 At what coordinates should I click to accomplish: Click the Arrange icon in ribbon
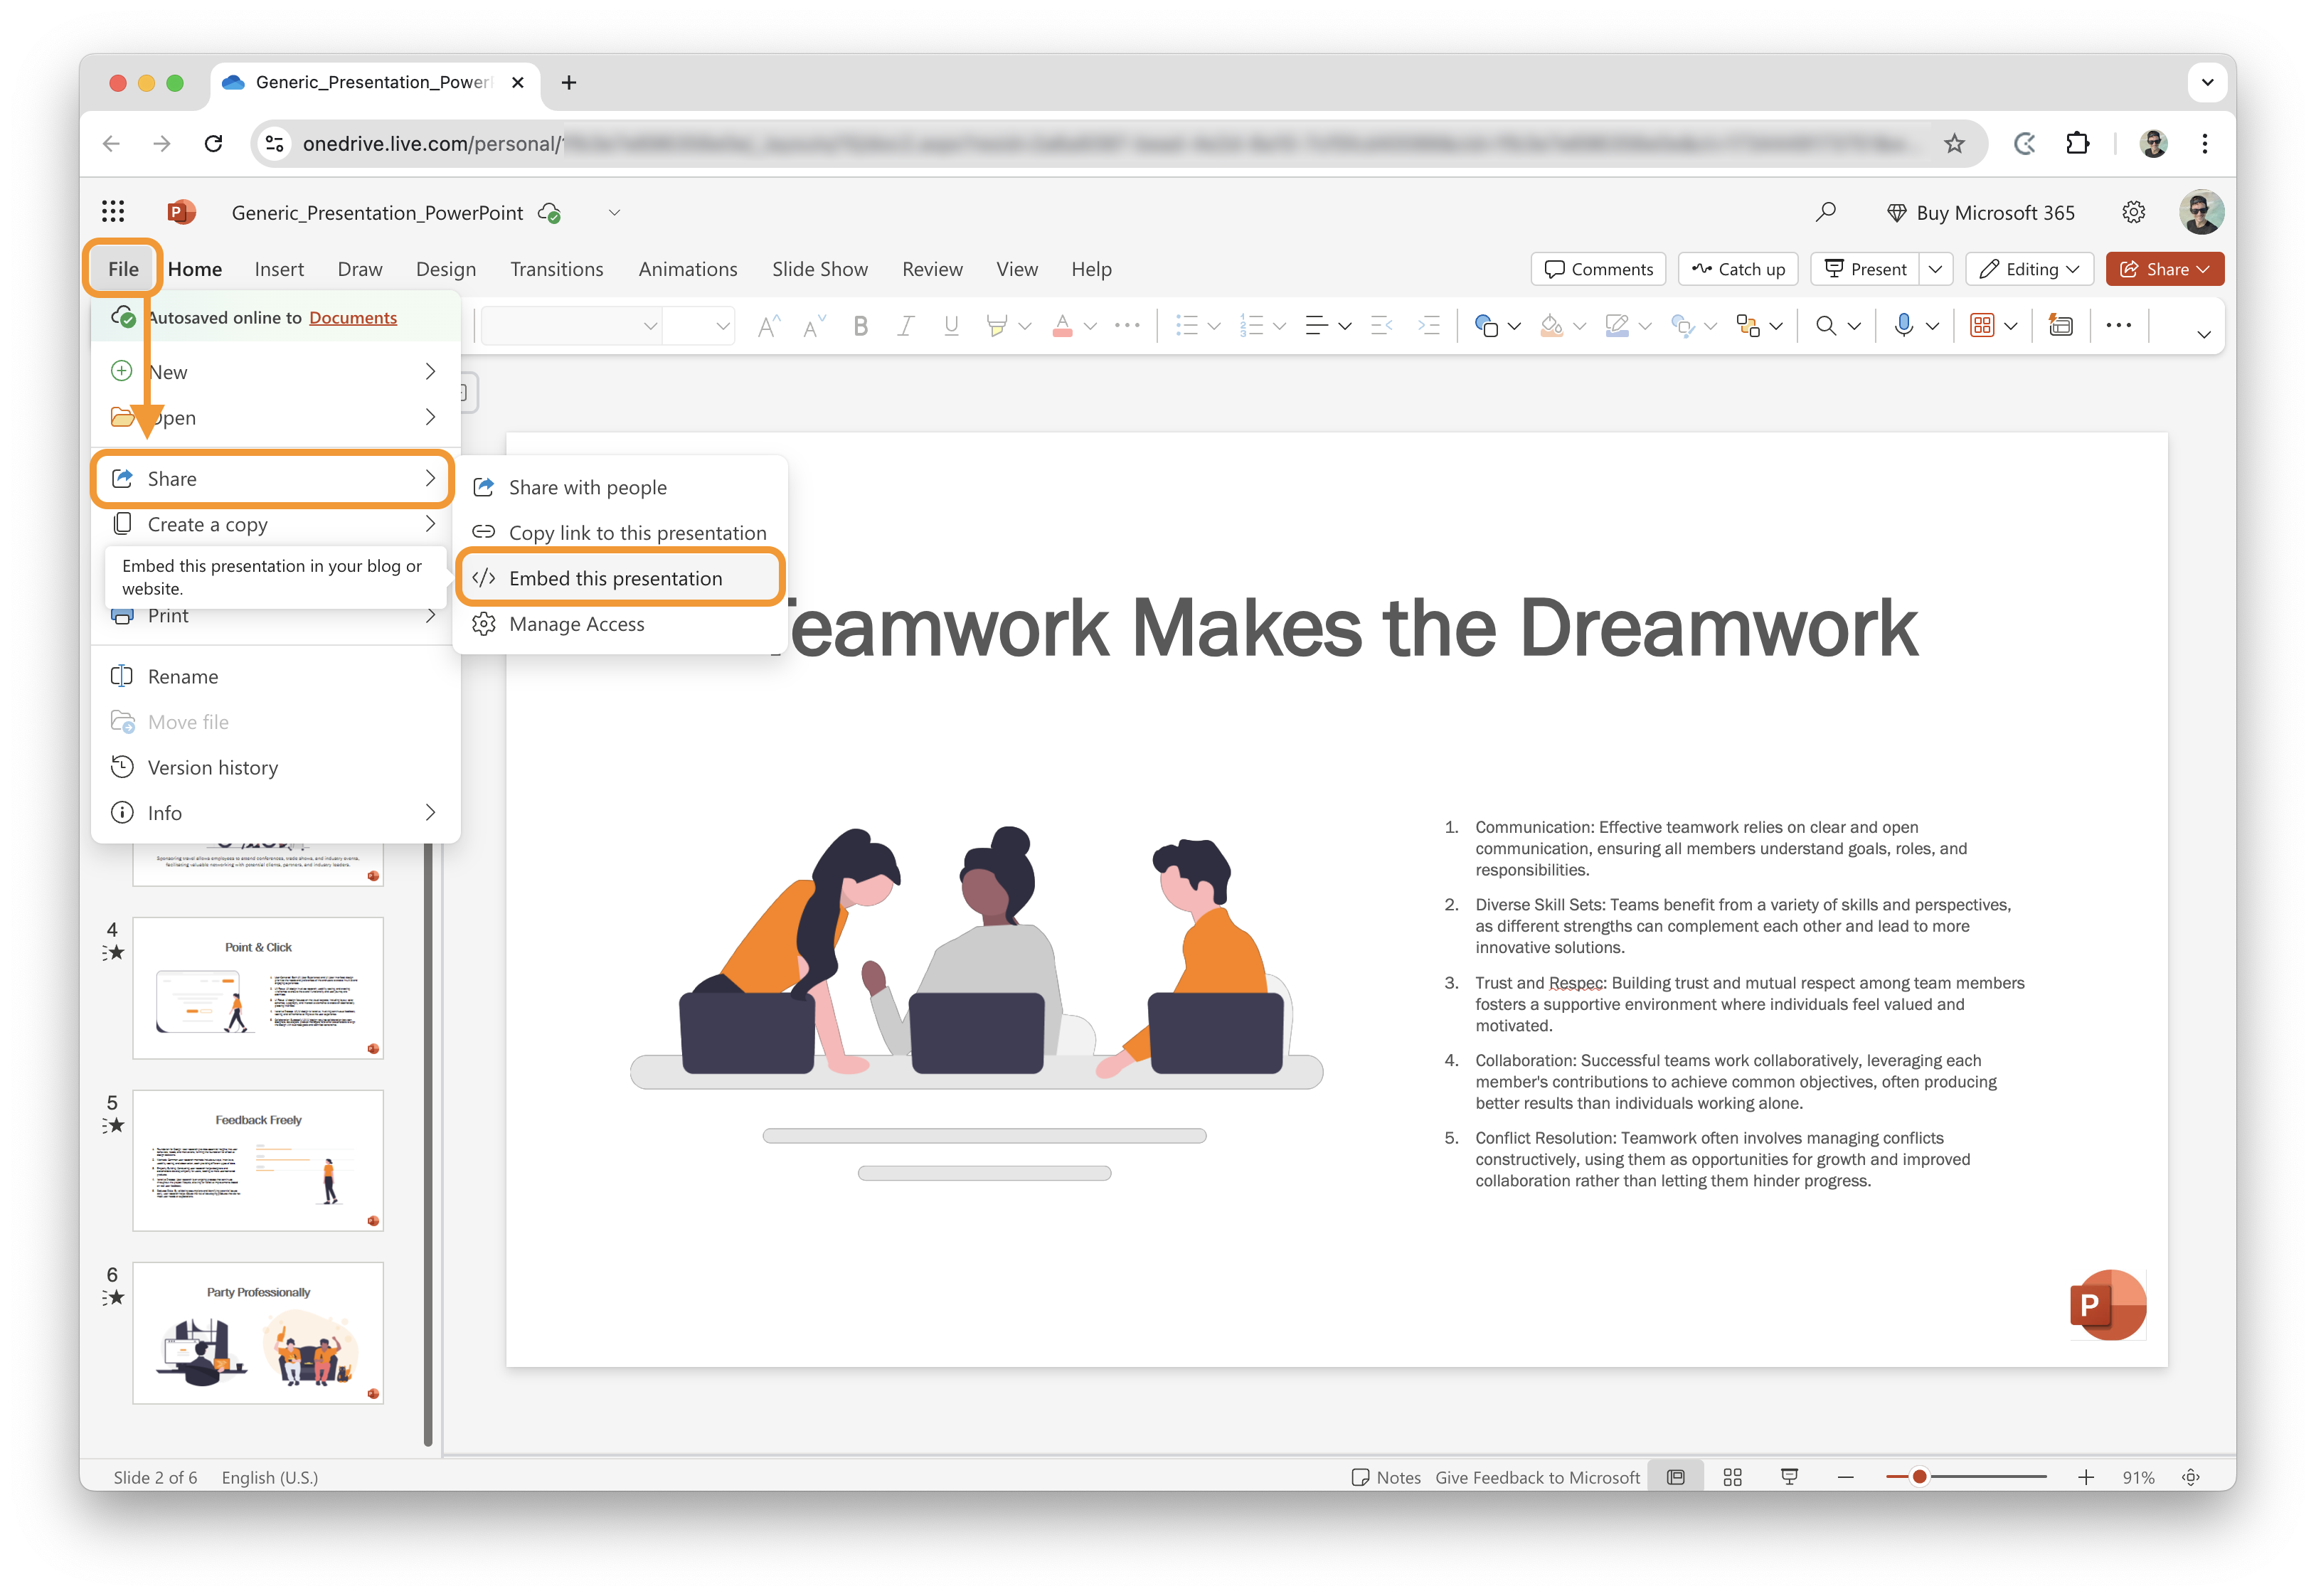pyautogui.click(x=1748, y=326)
